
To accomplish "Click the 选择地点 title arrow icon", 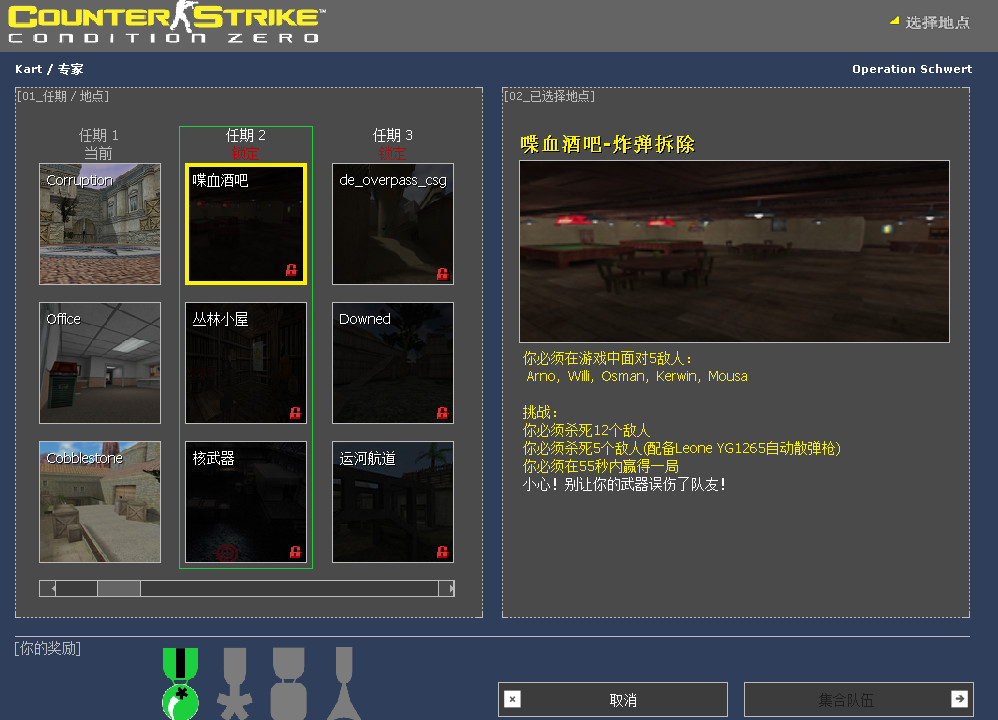I will 894,21.
